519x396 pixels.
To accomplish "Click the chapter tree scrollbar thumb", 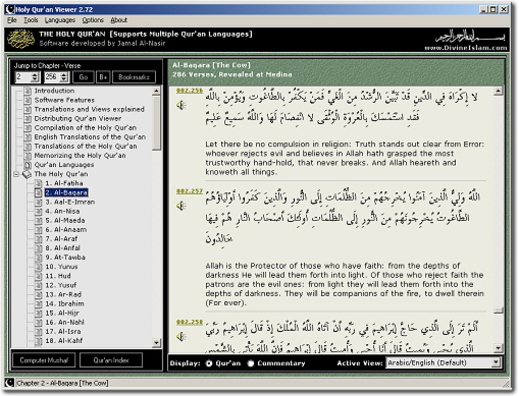I will point(156,123).
